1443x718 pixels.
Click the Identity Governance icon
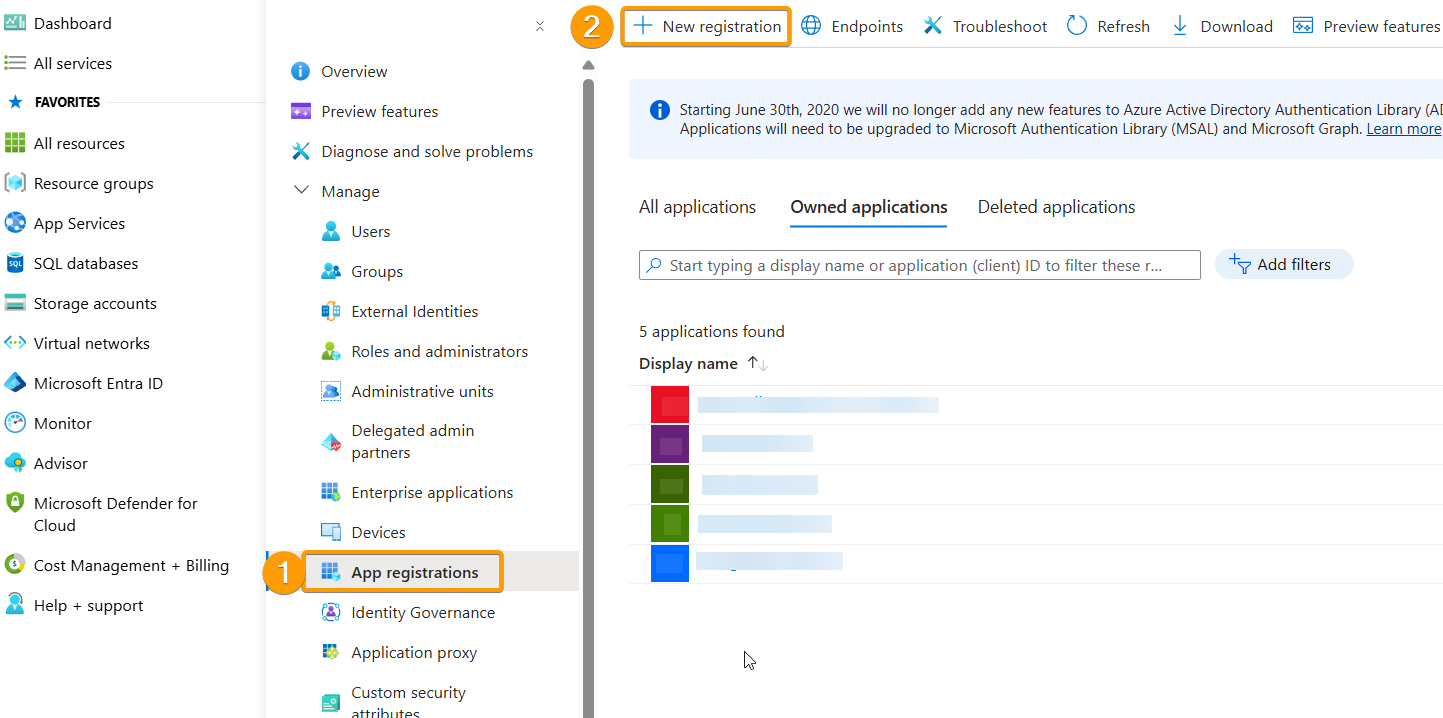[x=331, y=612]
